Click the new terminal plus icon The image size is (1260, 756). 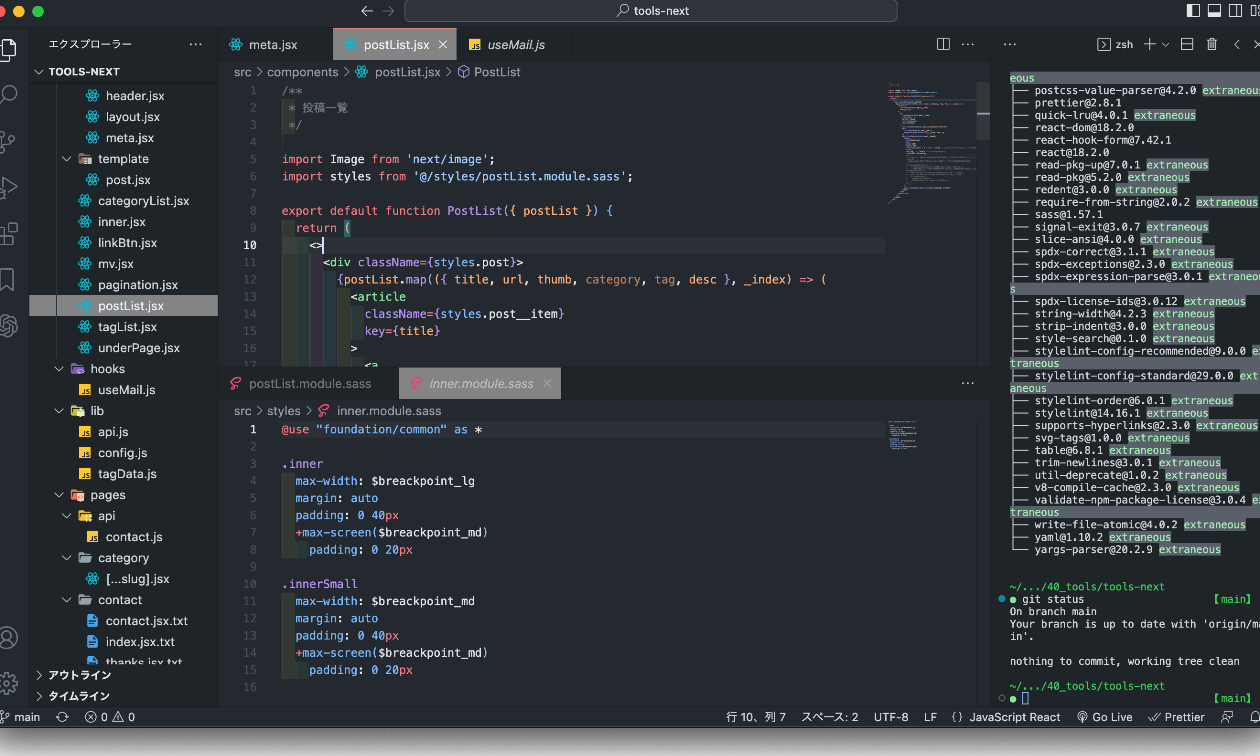1150,44
